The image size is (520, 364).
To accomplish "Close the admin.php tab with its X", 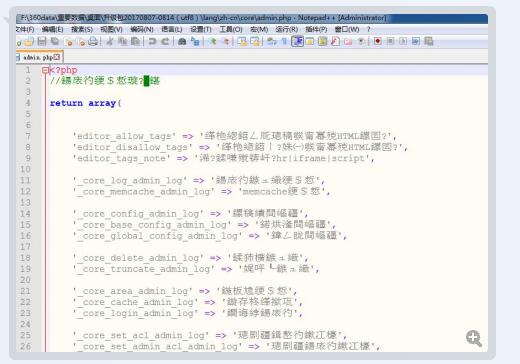I will pyautogui.click(x=57, y=57).
